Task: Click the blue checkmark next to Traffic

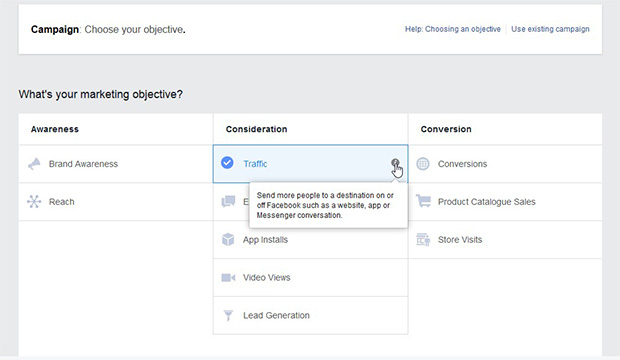Action: [x=227, y=163]
